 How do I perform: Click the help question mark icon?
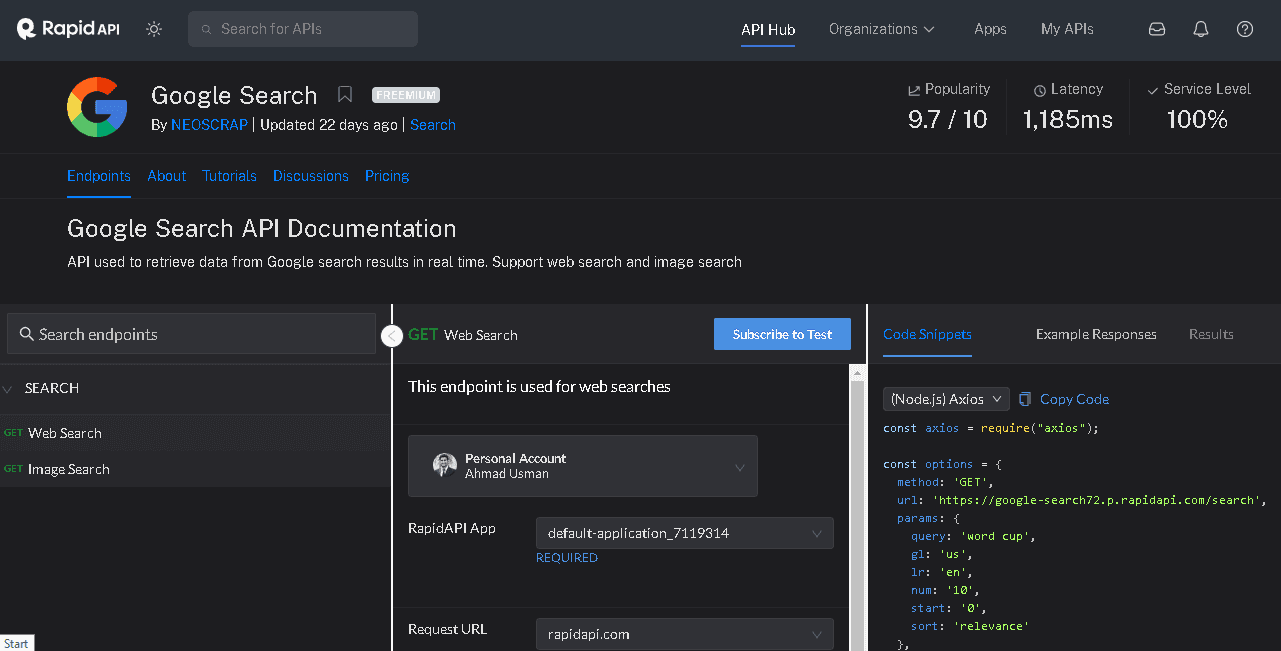[1245, 29]
